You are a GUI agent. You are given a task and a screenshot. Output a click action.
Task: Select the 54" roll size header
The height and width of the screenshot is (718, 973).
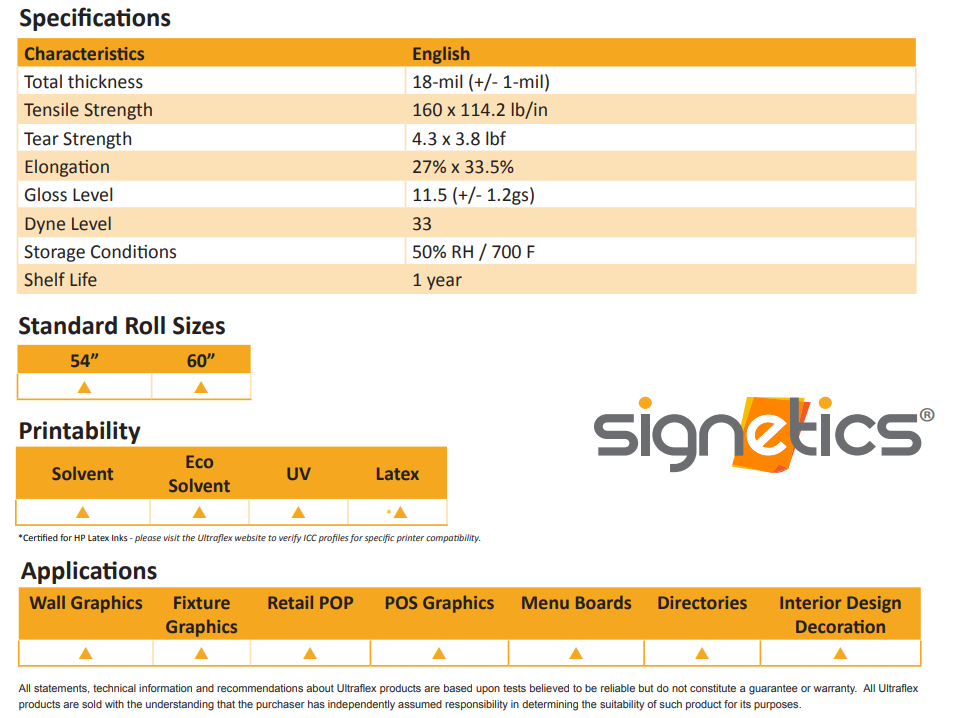[84, 361]
